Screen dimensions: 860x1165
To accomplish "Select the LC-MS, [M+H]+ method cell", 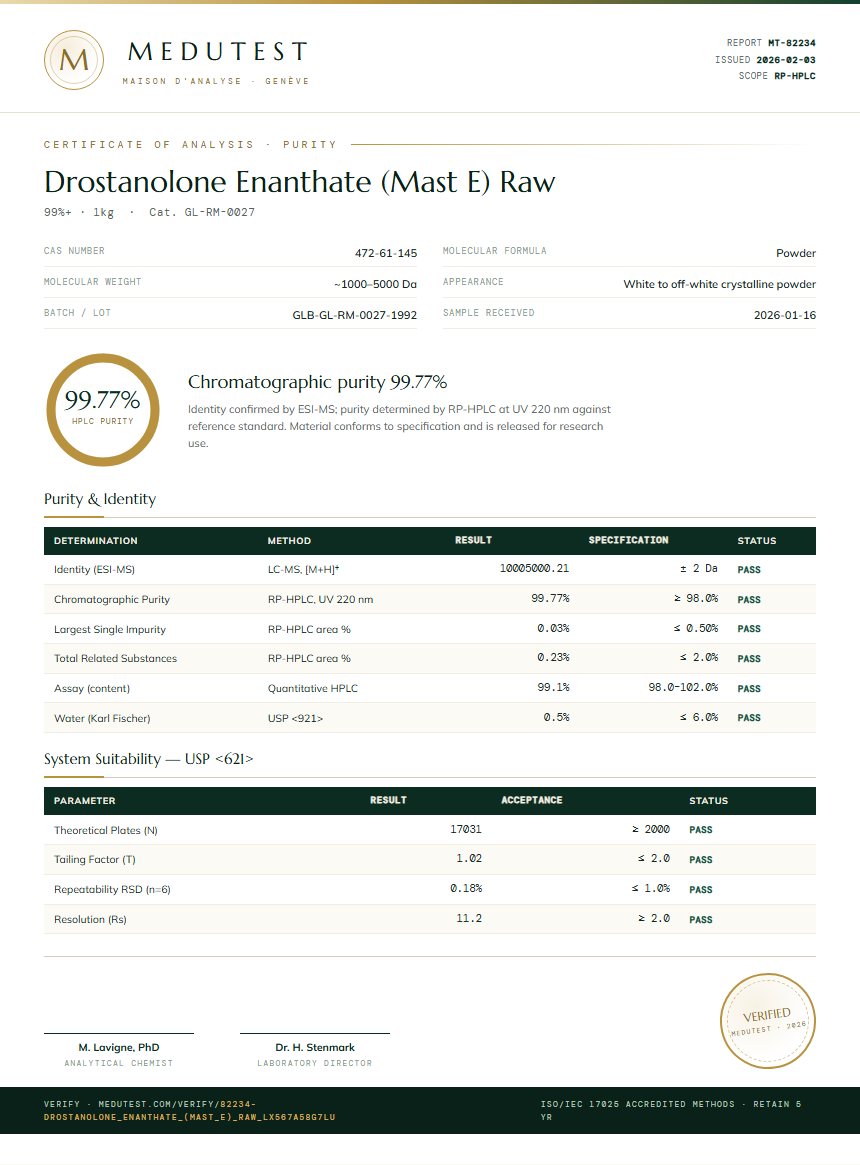I will 303,570.
